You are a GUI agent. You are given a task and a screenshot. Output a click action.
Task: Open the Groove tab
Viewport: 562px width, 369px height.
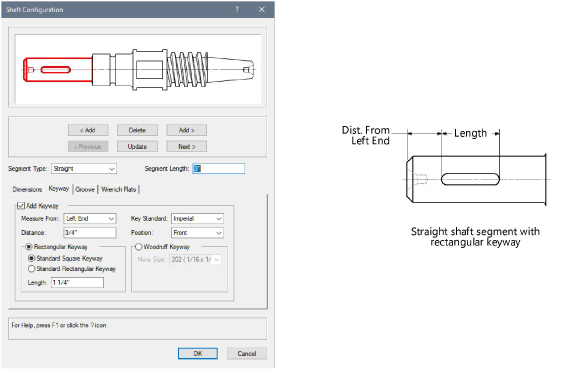click(x=85, y=190)
